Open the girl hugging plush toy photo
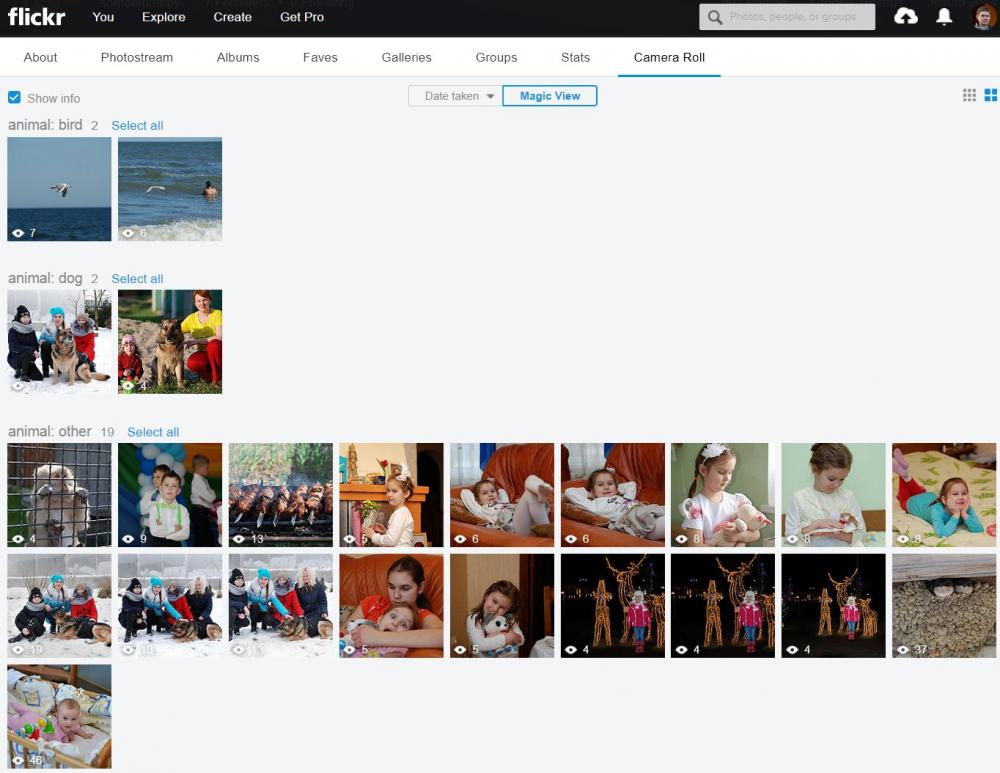 tap(502, 606)
